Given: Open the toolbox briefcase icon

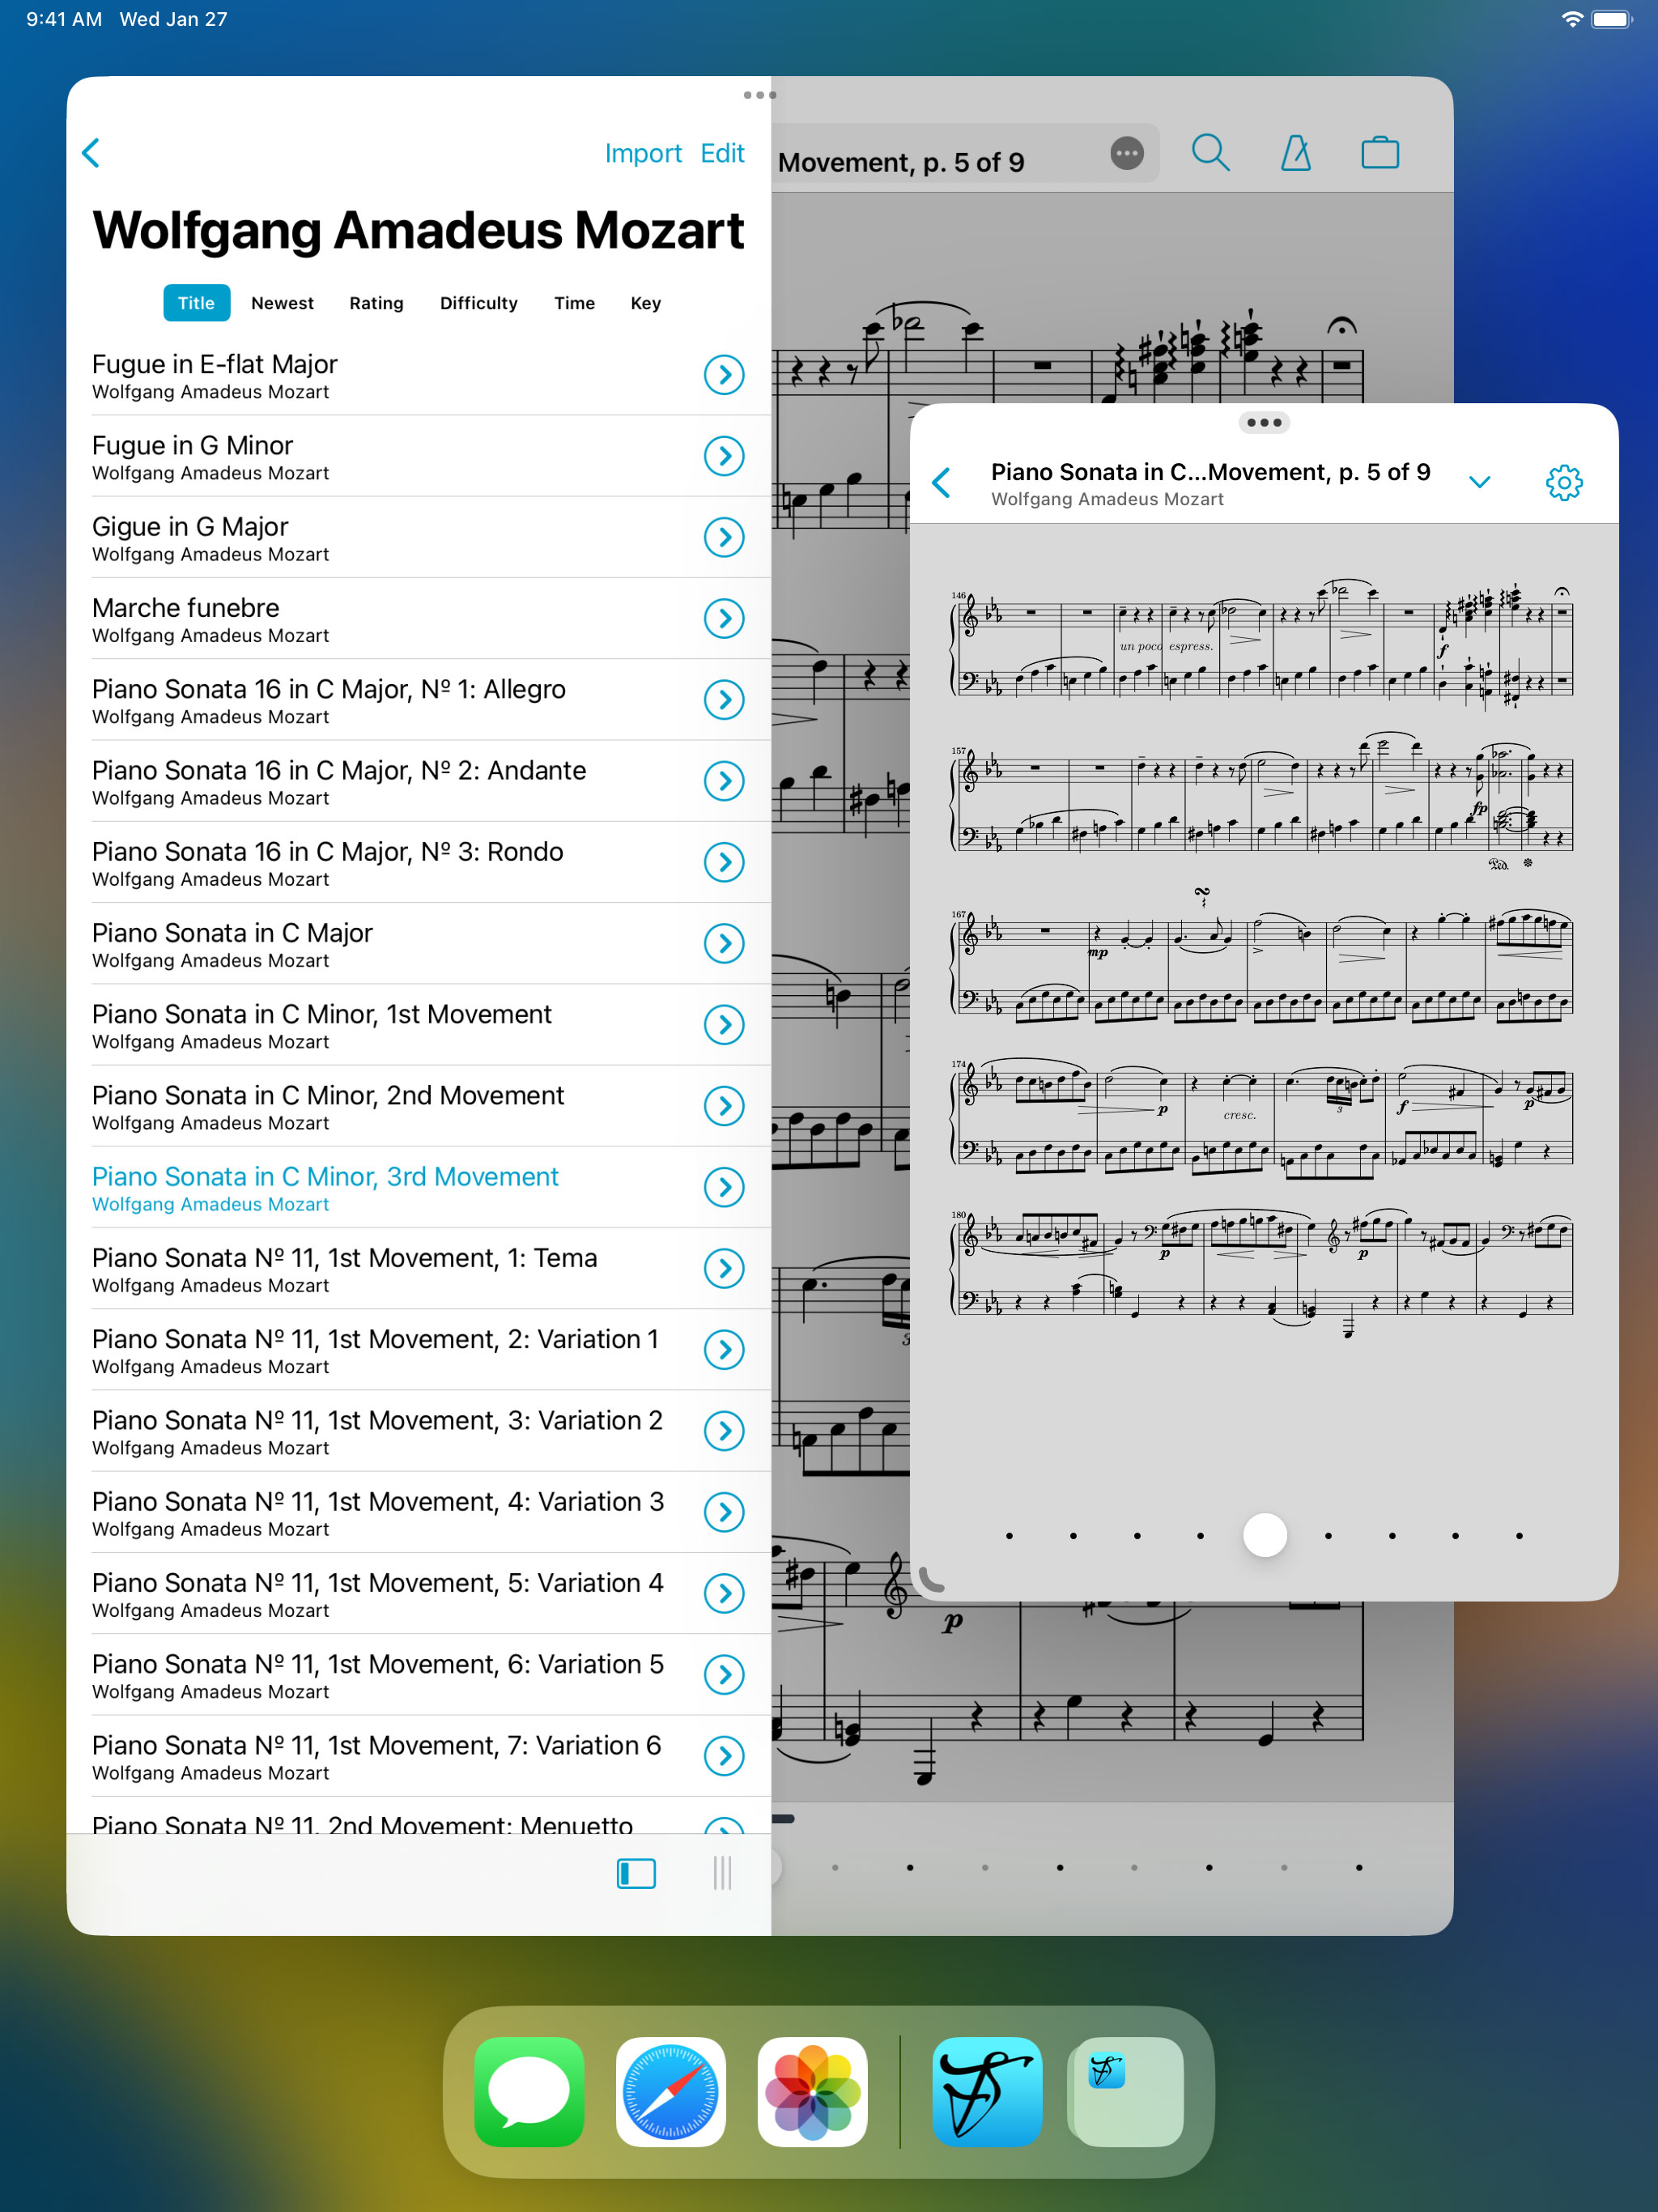Looking at the screenshot, I should pyautogui.click(x=1380, y=153).
